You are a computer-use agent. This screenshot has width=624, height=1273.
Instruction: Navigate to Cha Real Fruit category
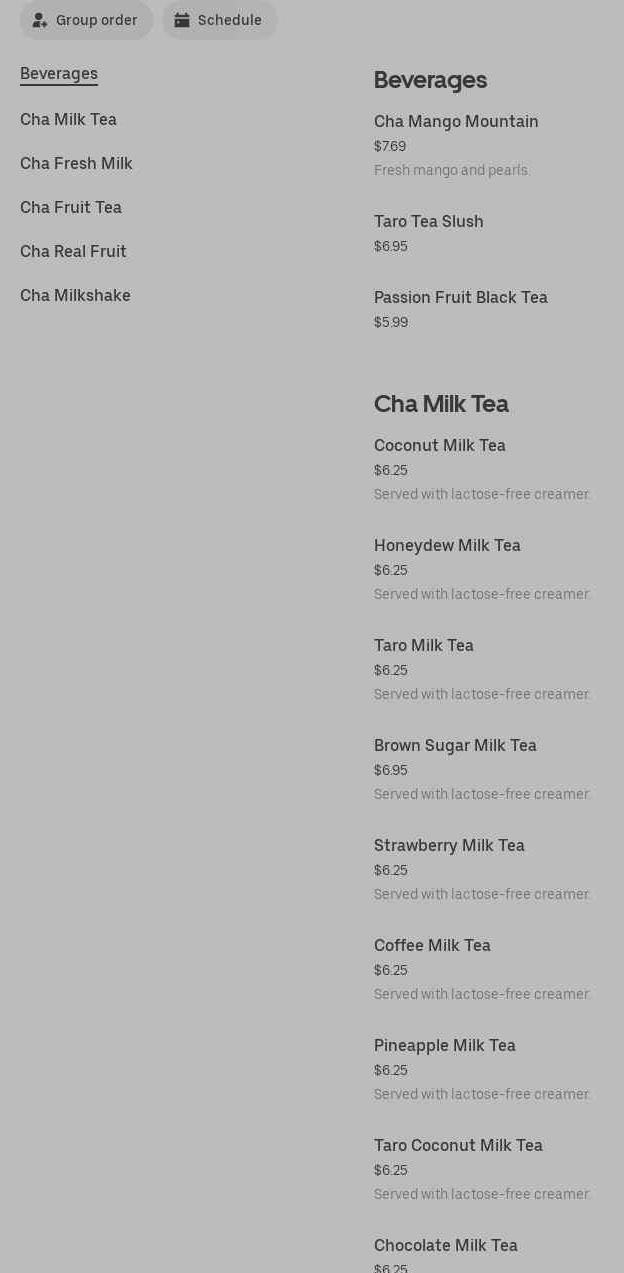click(x=73, y=252)
